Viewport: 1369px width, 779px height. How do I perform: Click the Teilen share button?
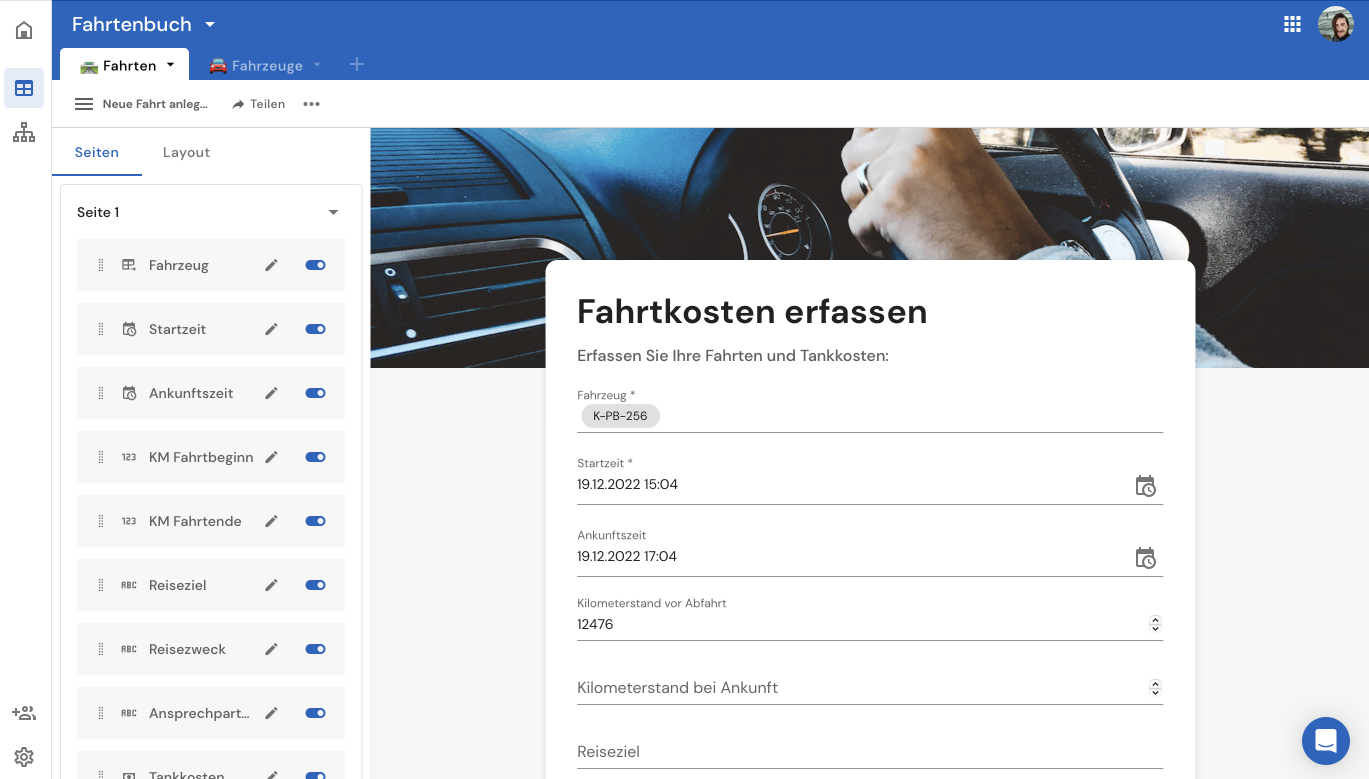click(x=259, y=104)
